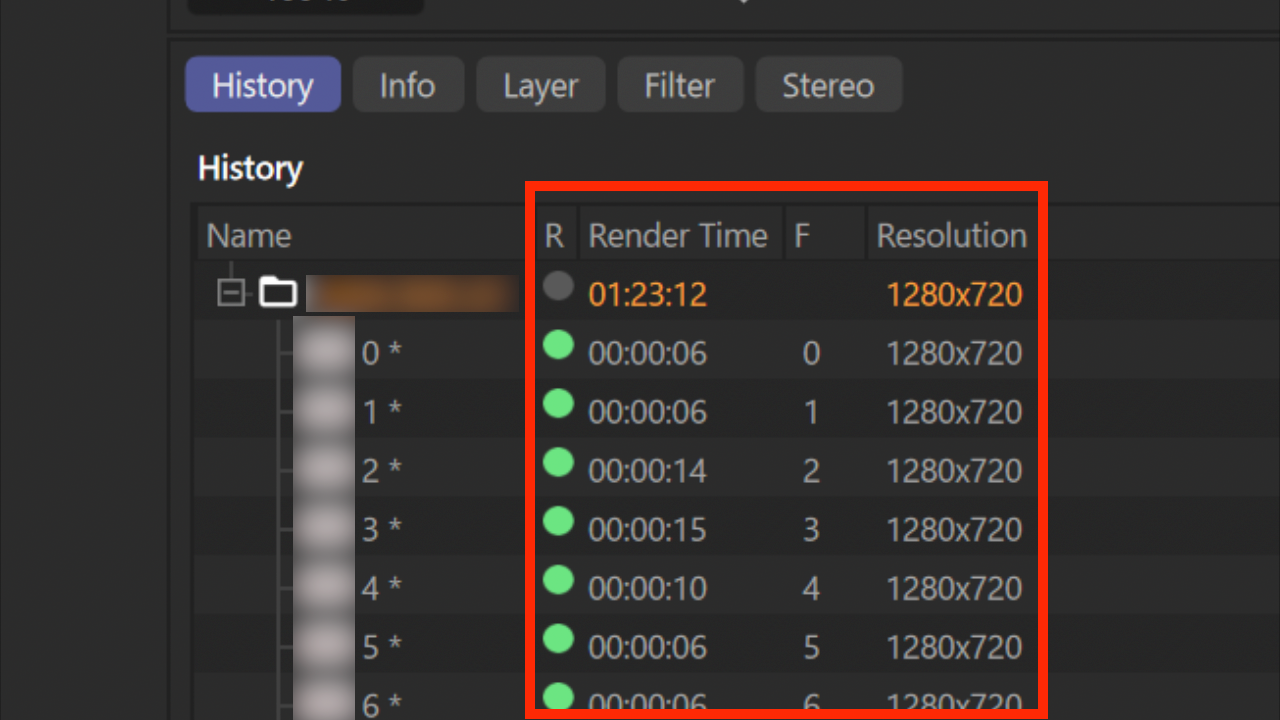Select history entry named "6 *"
The image size is (1280, 720).
click(380, 705)
